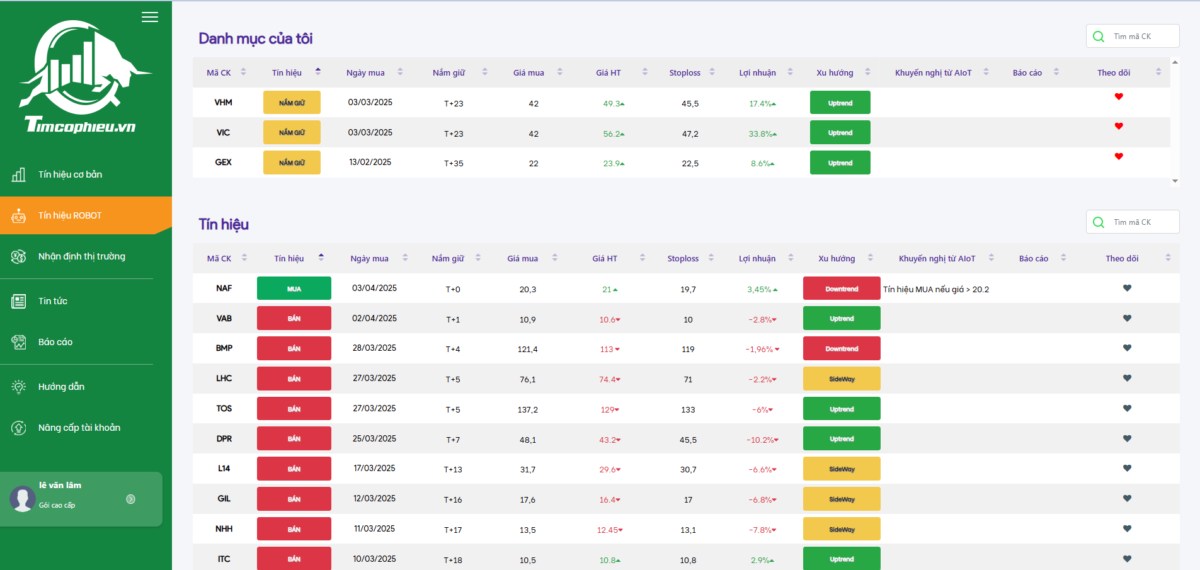Image resolution: width=1200 pixels, height=570 pixels.
Task: Focus the Tìm mã CK search in Tín hiệu
Action: click(x=1133, y=222)
